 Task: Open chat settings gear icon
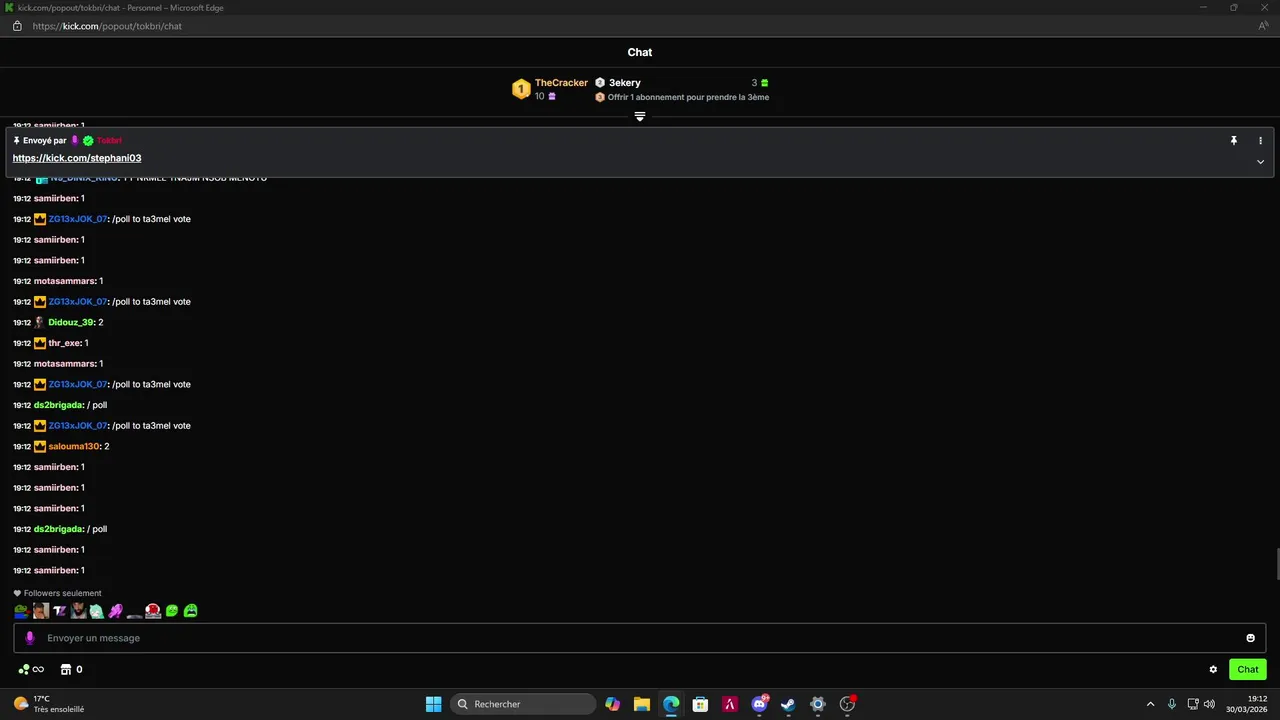1213,670
